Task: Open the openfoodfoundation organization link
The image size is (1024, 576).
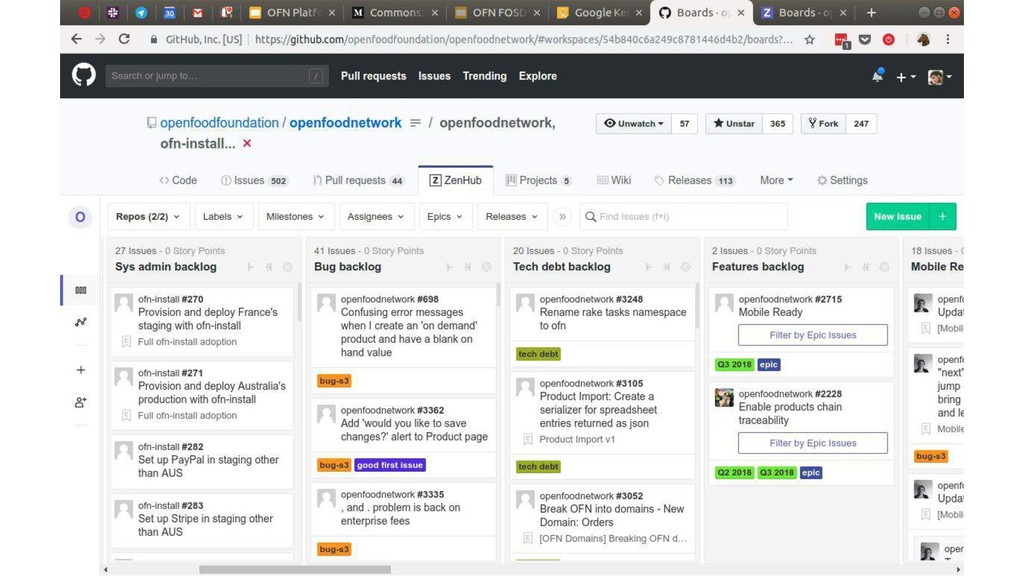Action: tap(219, 123)
